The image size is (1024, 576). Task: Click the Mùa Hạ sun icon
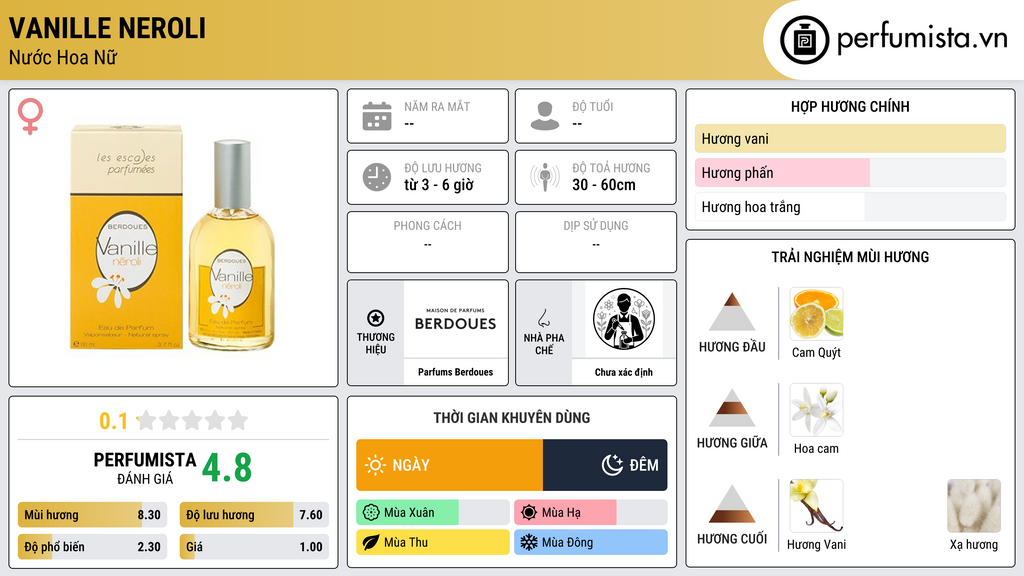(x=529, y=513)
